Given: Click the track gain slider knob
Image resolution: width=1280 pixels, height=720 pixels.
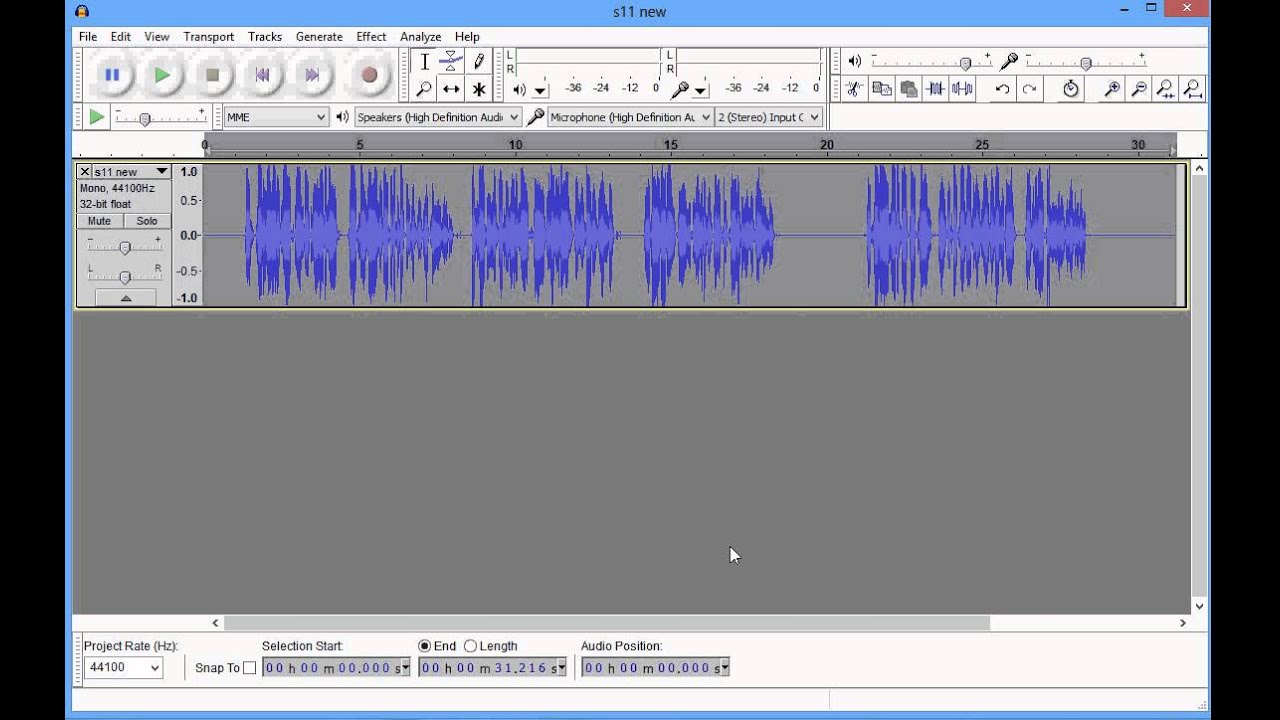Looking at the screenshot, I should 125,247.
